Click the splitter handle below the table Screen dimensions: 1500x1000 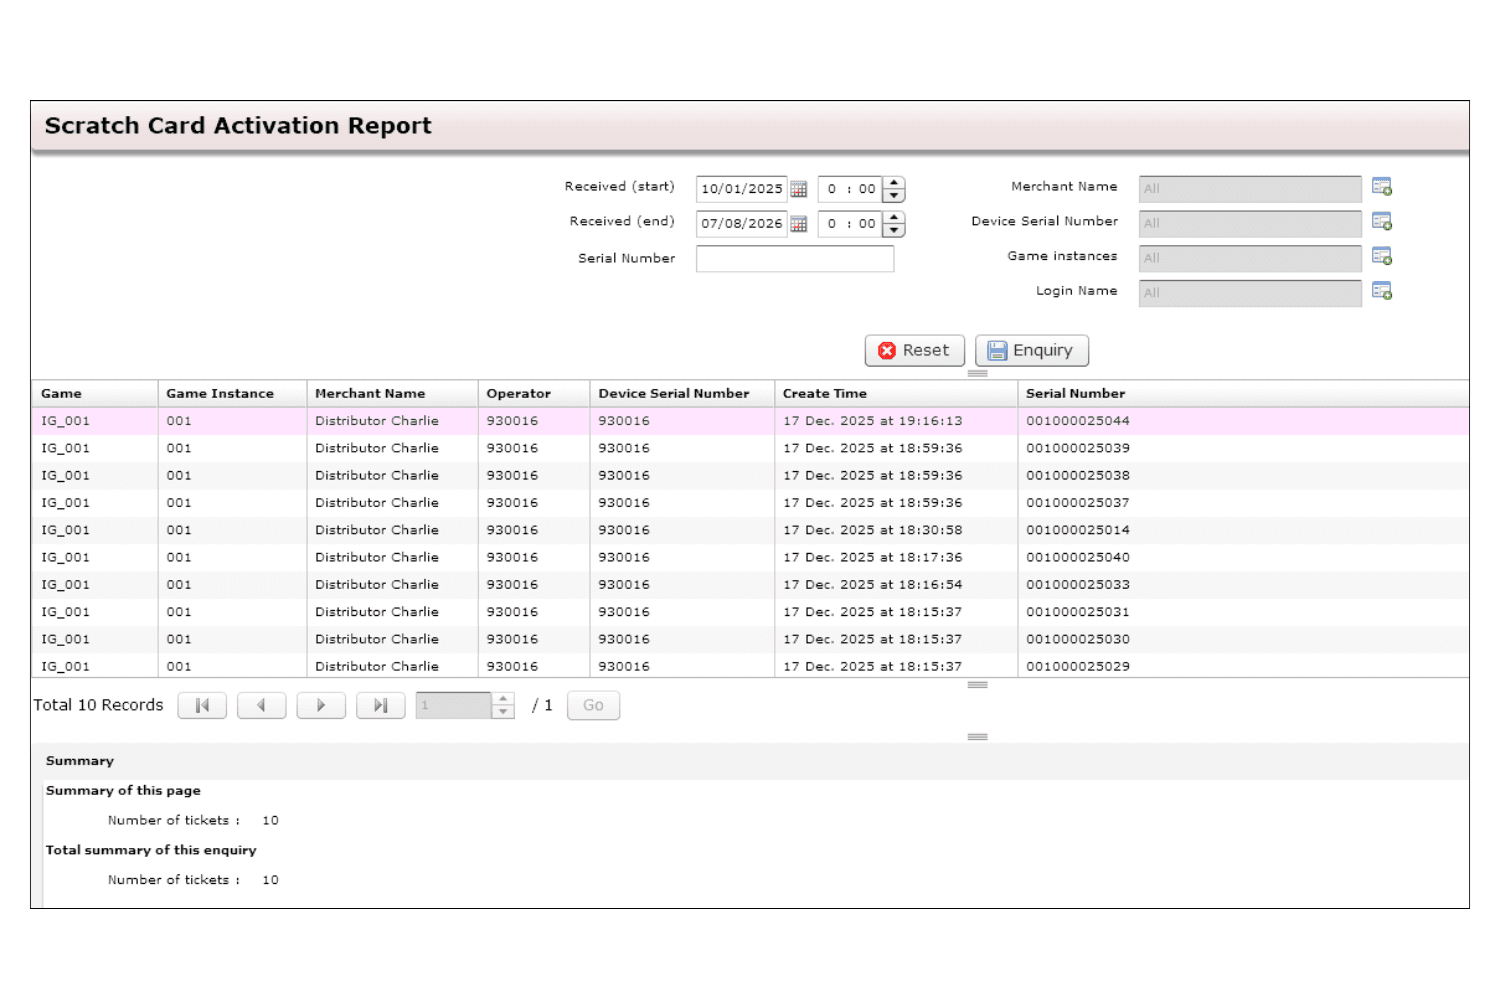[978, 685]
